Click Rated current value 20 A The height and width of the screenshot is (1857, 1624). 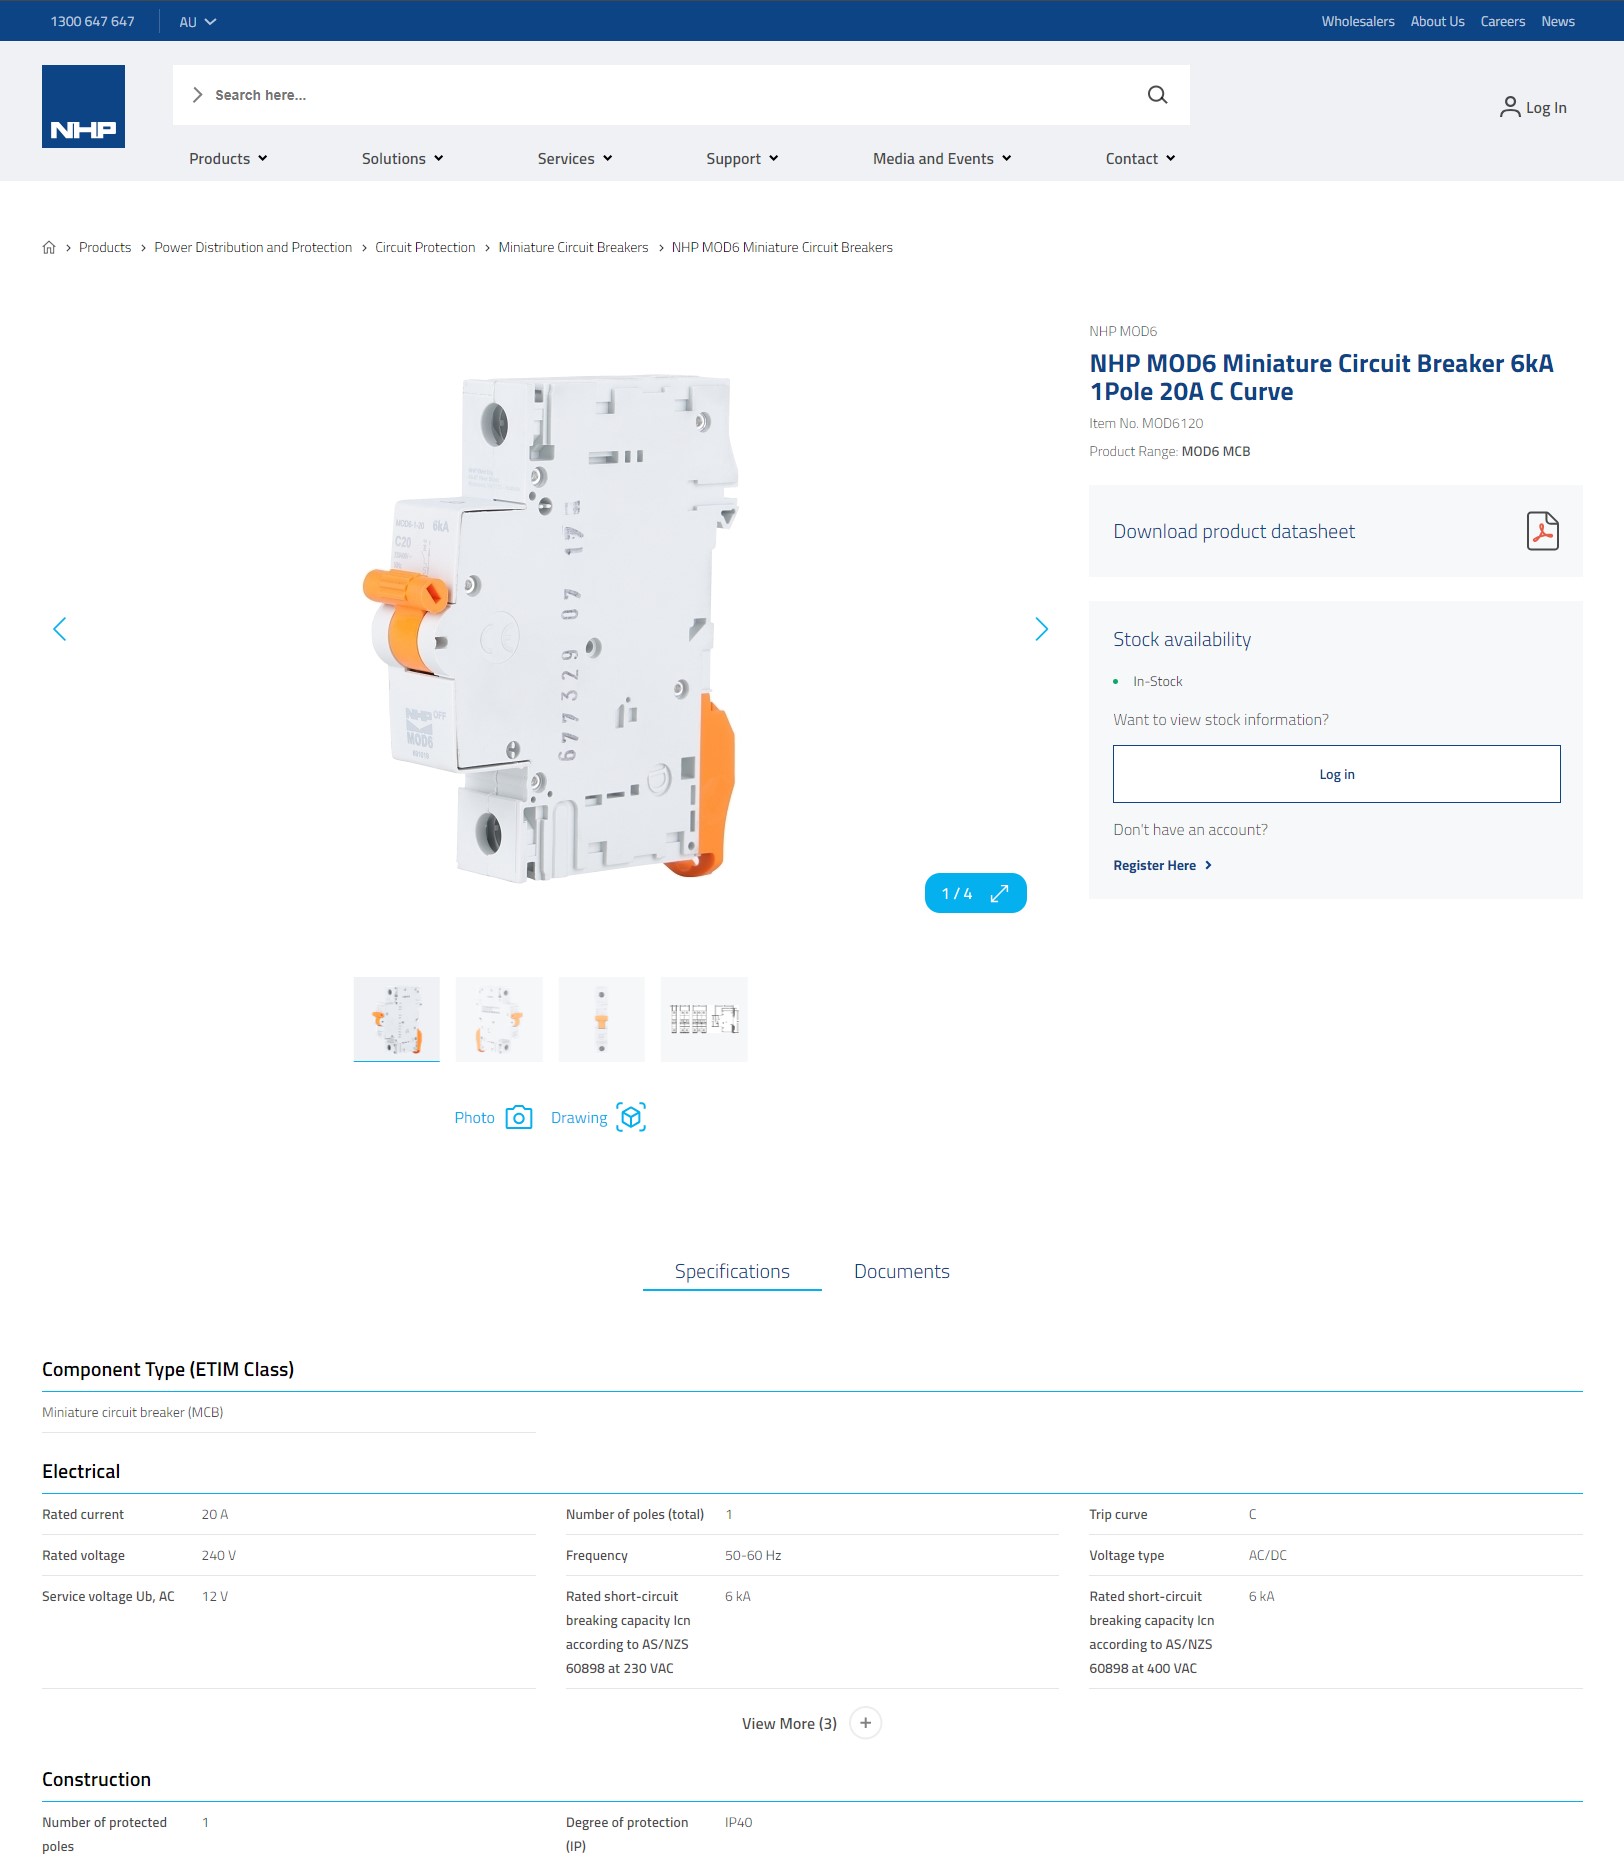pos(215,1514)
